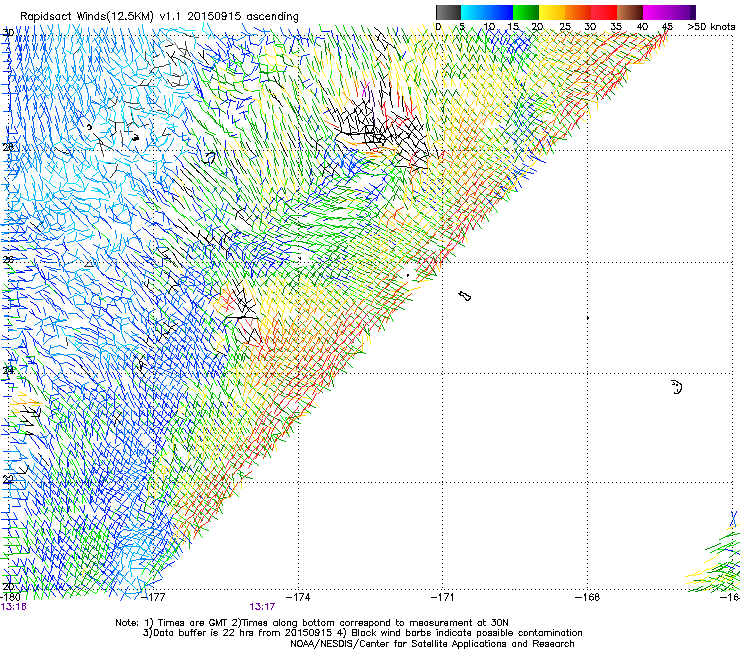Image resolution: width=740 pixels, height=650 pixels.
Task: Click the brown 35-40 knots color band
Action: [x=630, y=12]
